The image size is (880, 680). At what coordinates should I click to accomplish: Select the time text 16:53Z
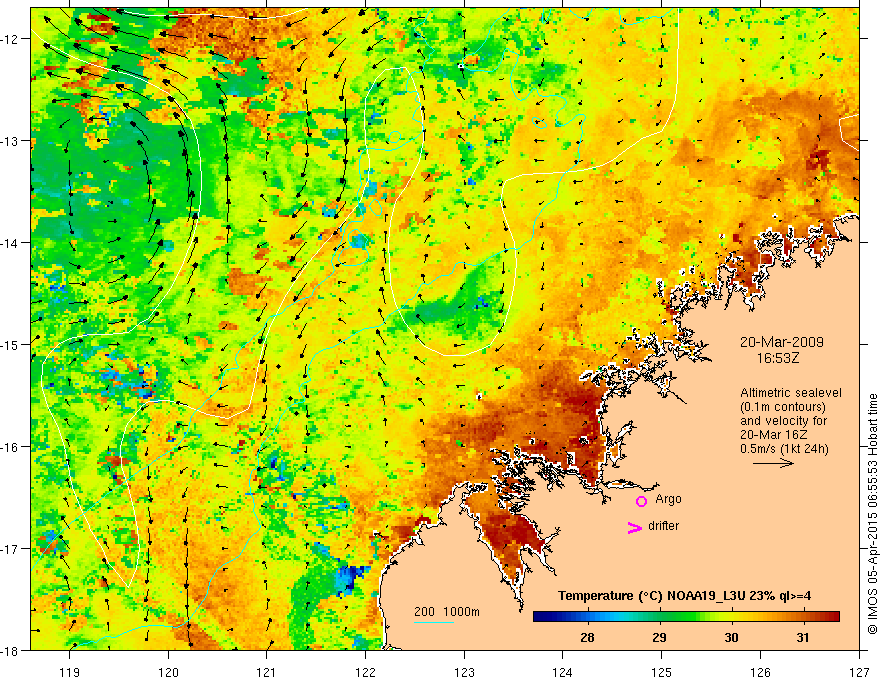coord(777,358)
